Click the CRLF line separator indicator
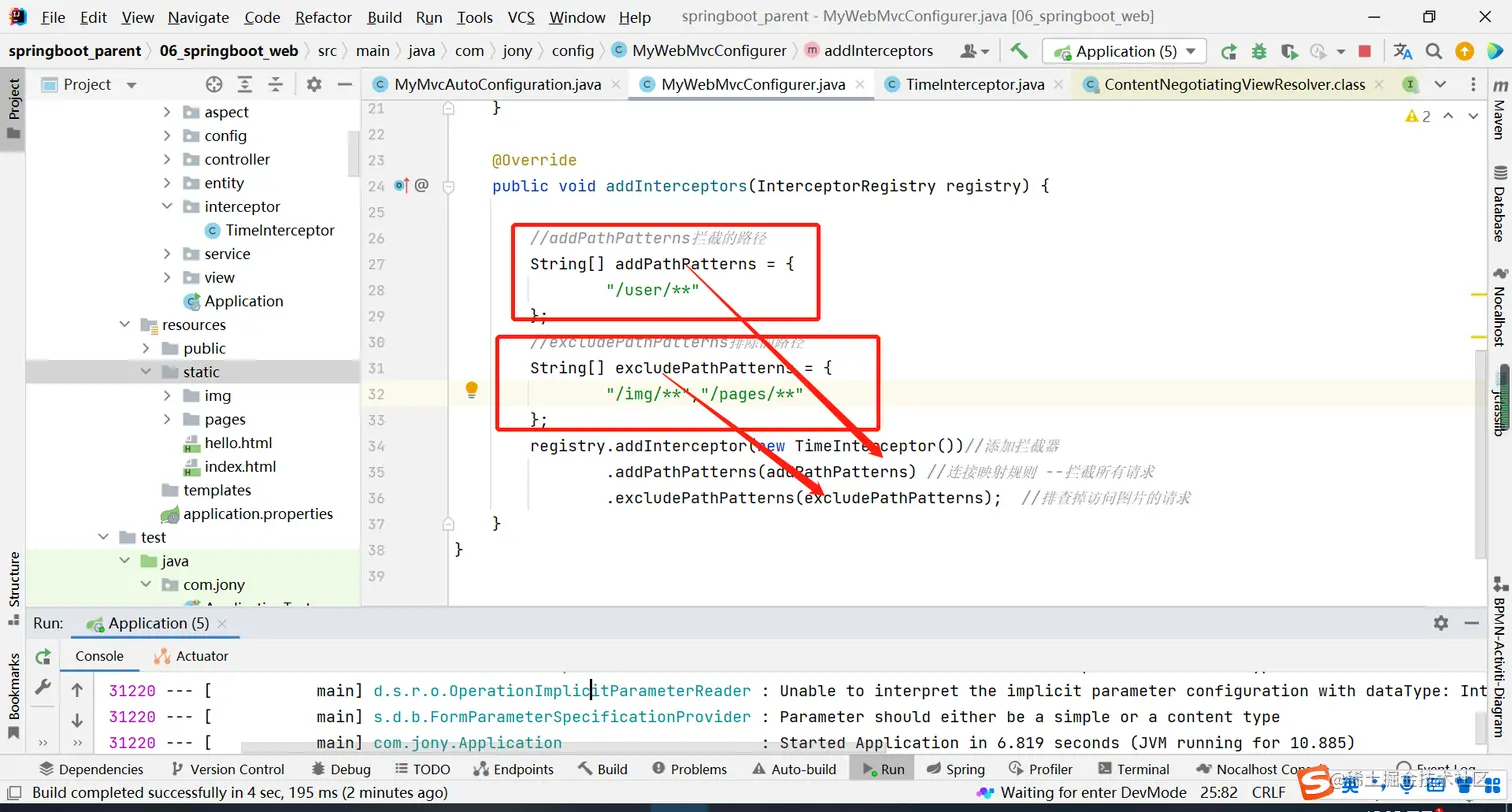The width and height of the screenshot is (1512, 812). (x=1269, y=792)
